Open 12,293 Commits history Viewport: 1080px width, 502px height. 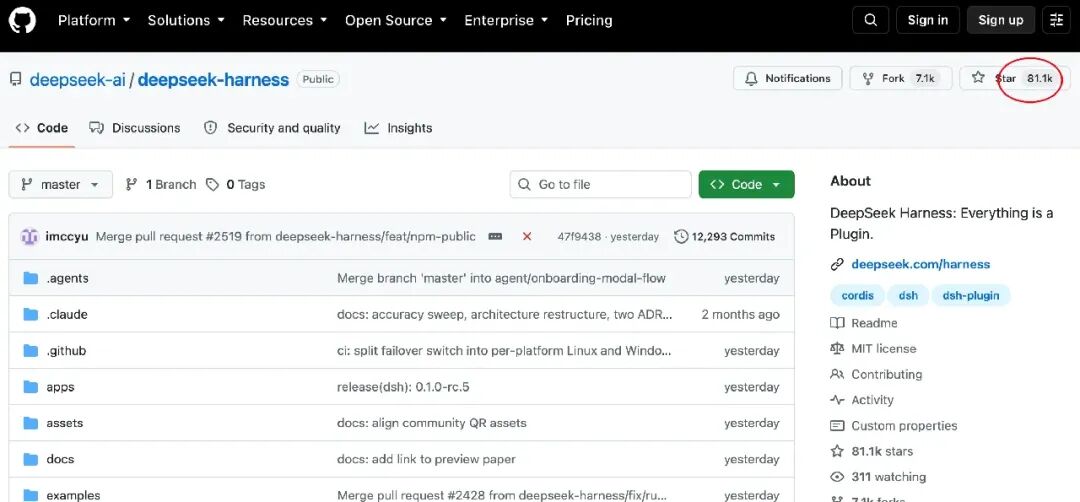click(725, 236)
